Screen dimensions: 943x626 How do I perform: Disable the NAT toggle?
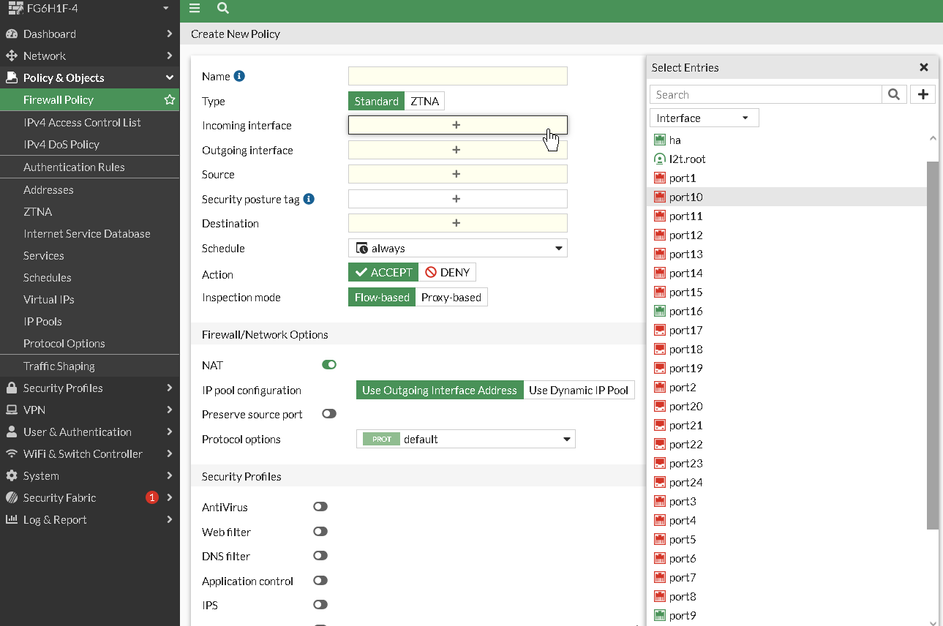pos(329,365)
